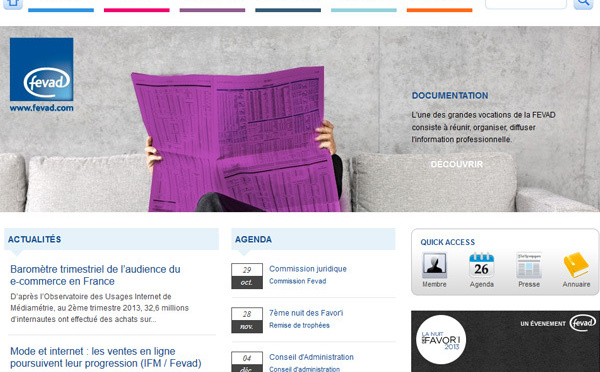The width and height of the screenshot is (600, 372).
Task: Click the Fevad logo in the Favor'i banner
Action: 582,323
